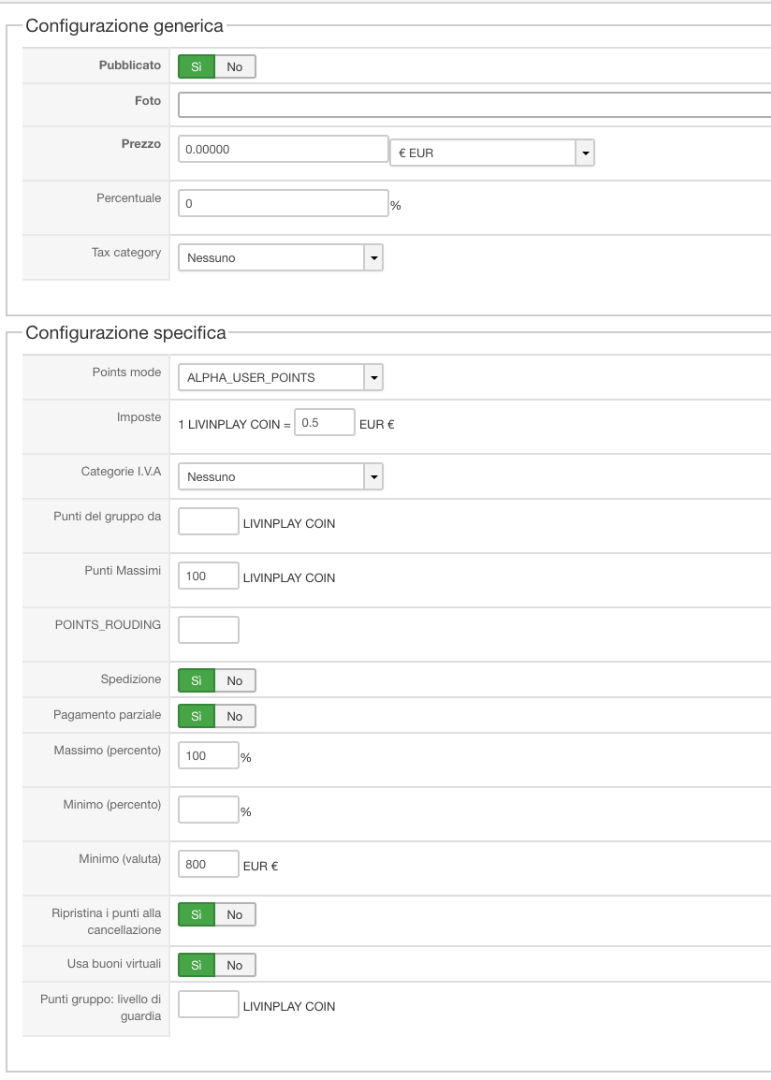Select Si for Usa buoni virtuali
The width and height of the screenshot is (771, 1080).
tap(197, 965)
